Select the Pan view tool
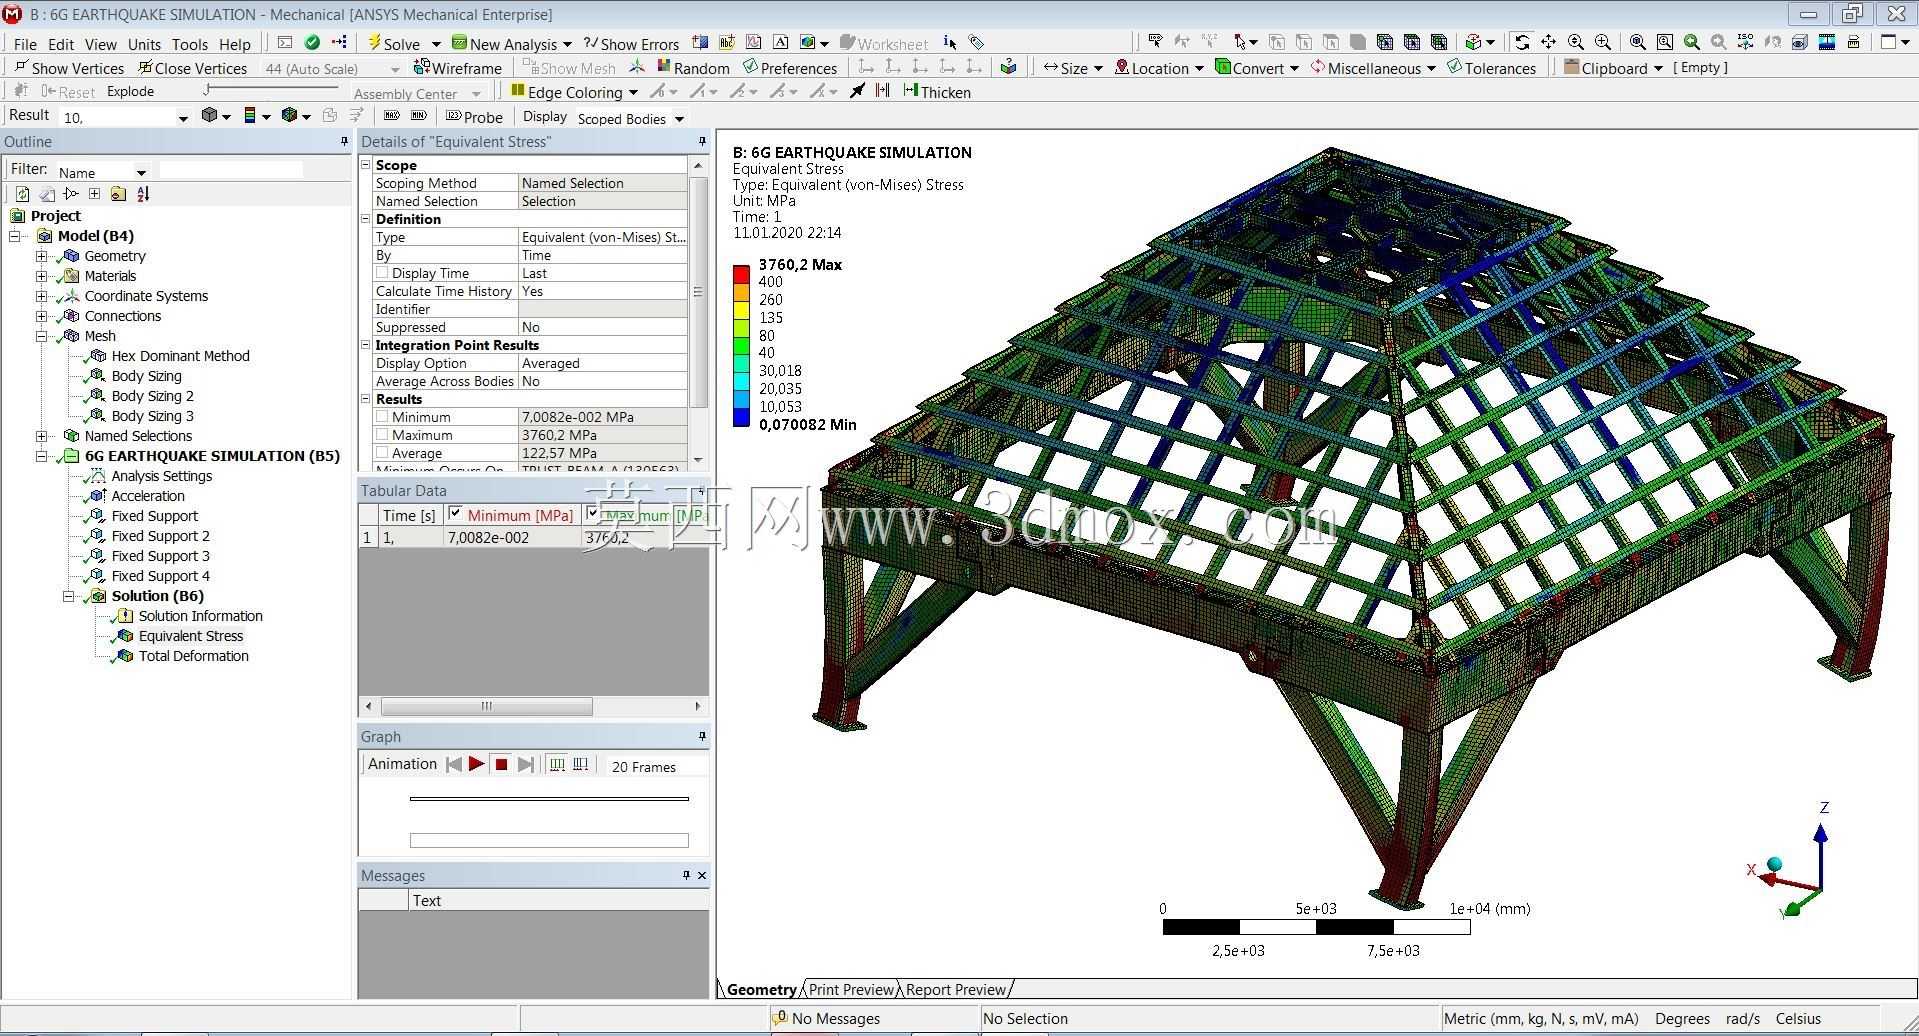 pos(1548,42)
